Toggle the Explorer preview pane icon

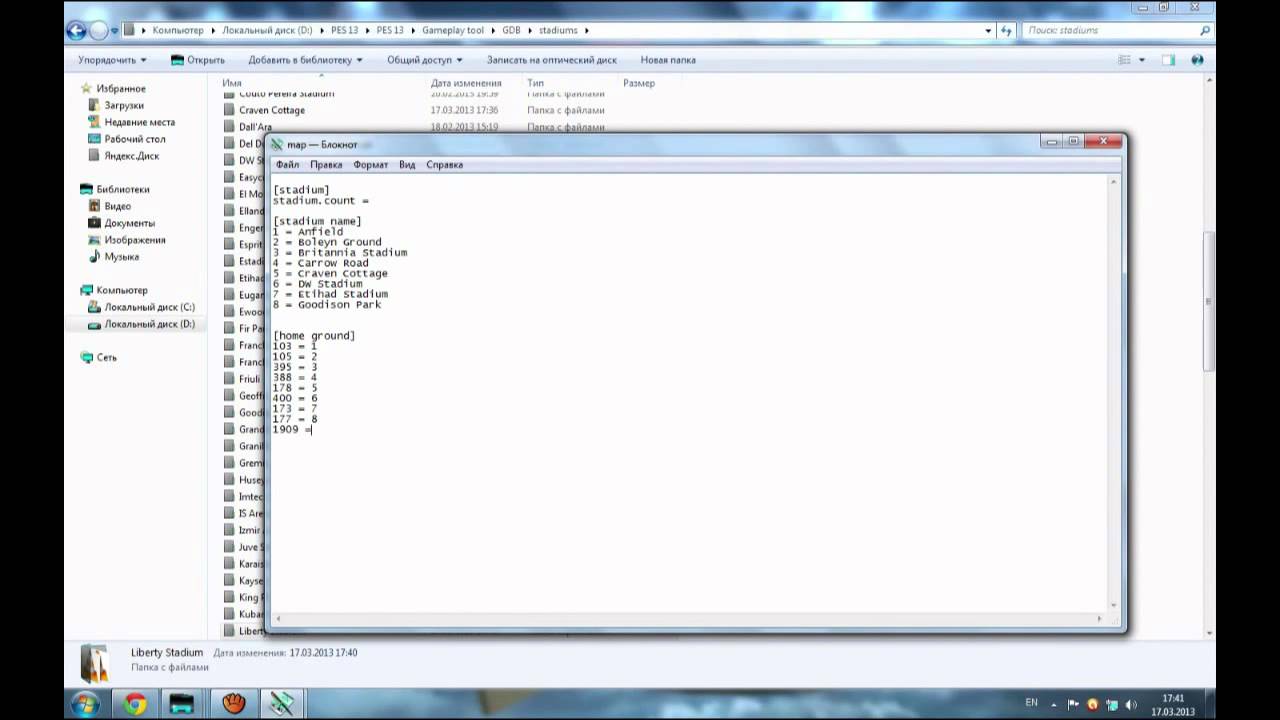[x=1168, y=60]
